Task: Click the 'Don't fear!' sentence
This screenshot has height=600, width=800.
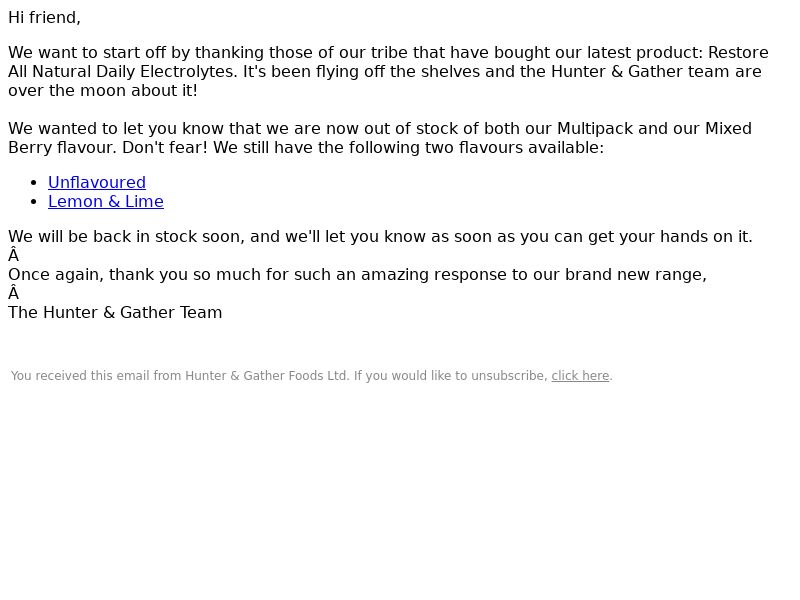Action: coord(165,147)
